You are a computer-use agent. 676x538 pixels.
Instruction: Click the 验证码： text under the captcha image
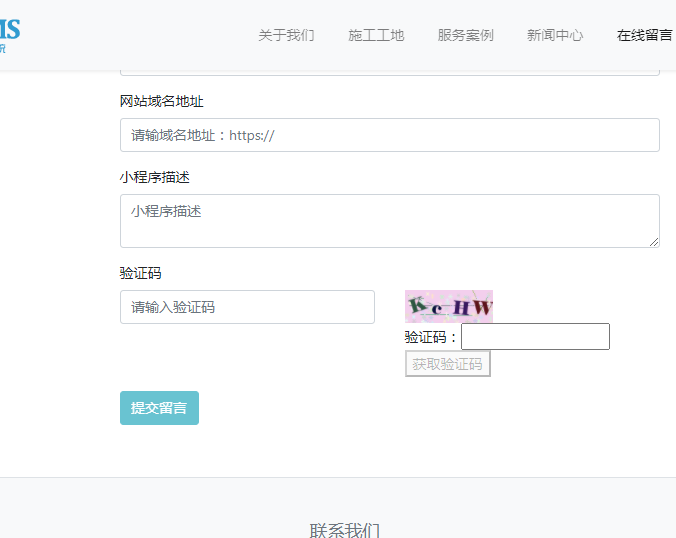431,337
